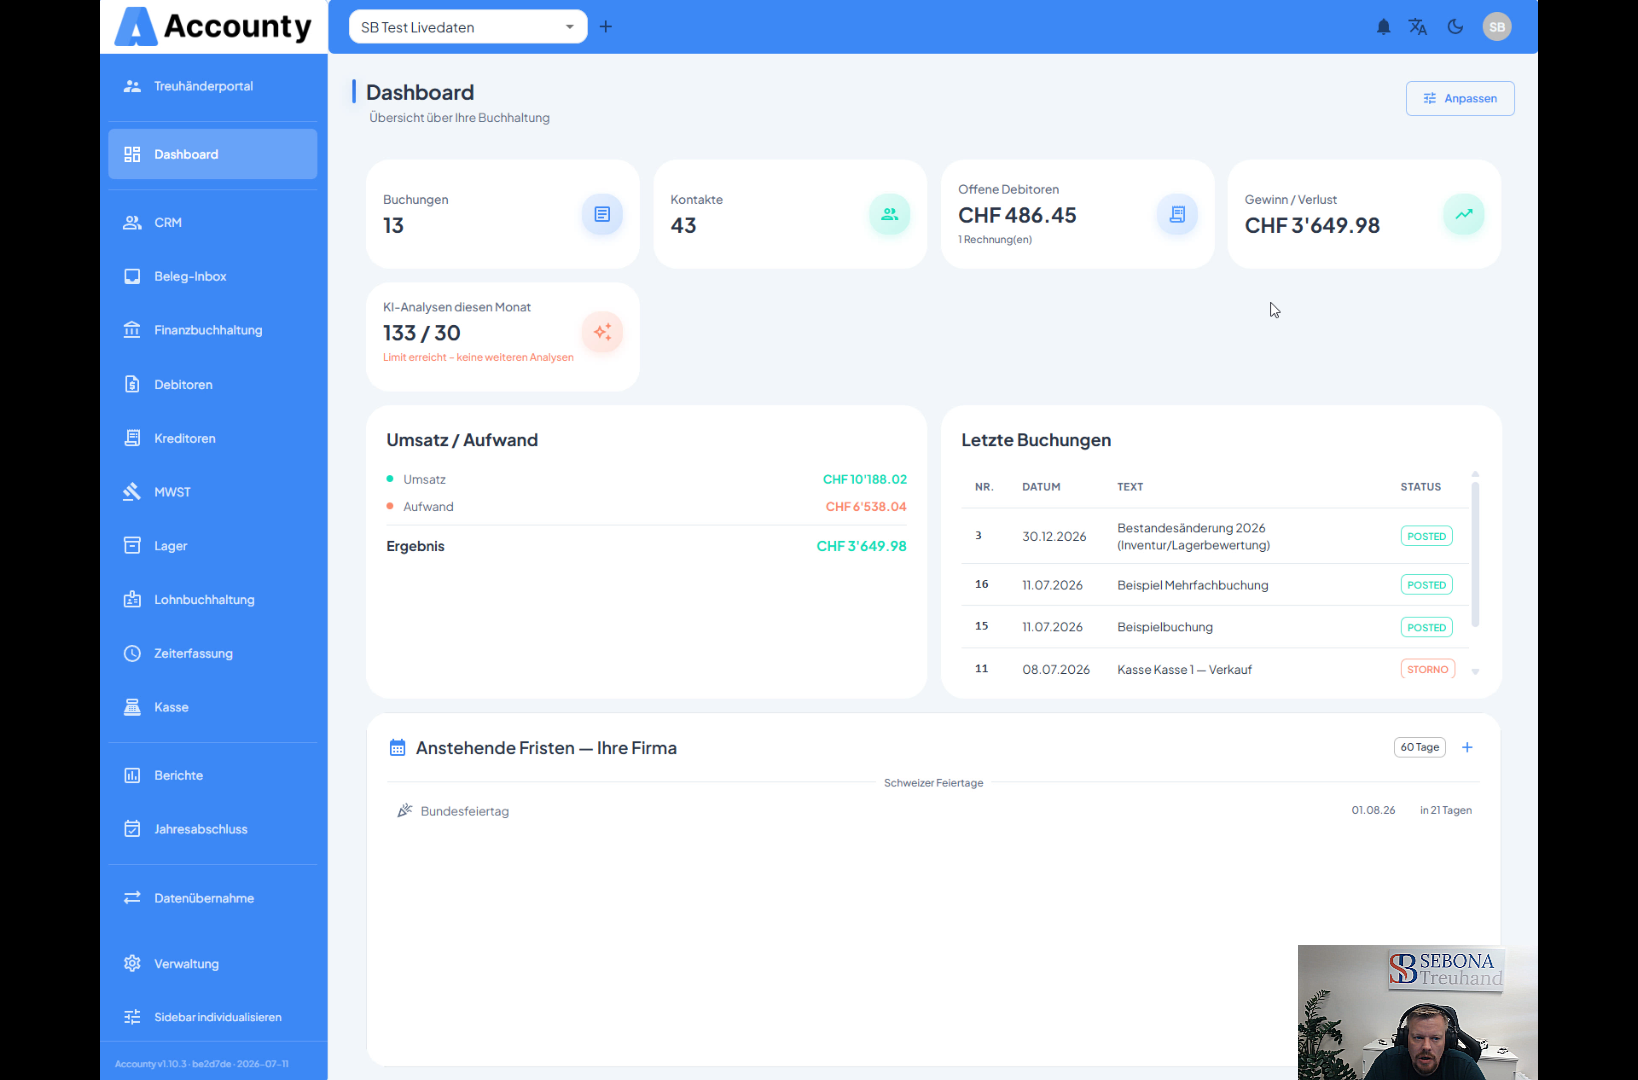Open the language translate icon
This screenshot has width=1638, height=1080.
click(x=1418, y=27)
